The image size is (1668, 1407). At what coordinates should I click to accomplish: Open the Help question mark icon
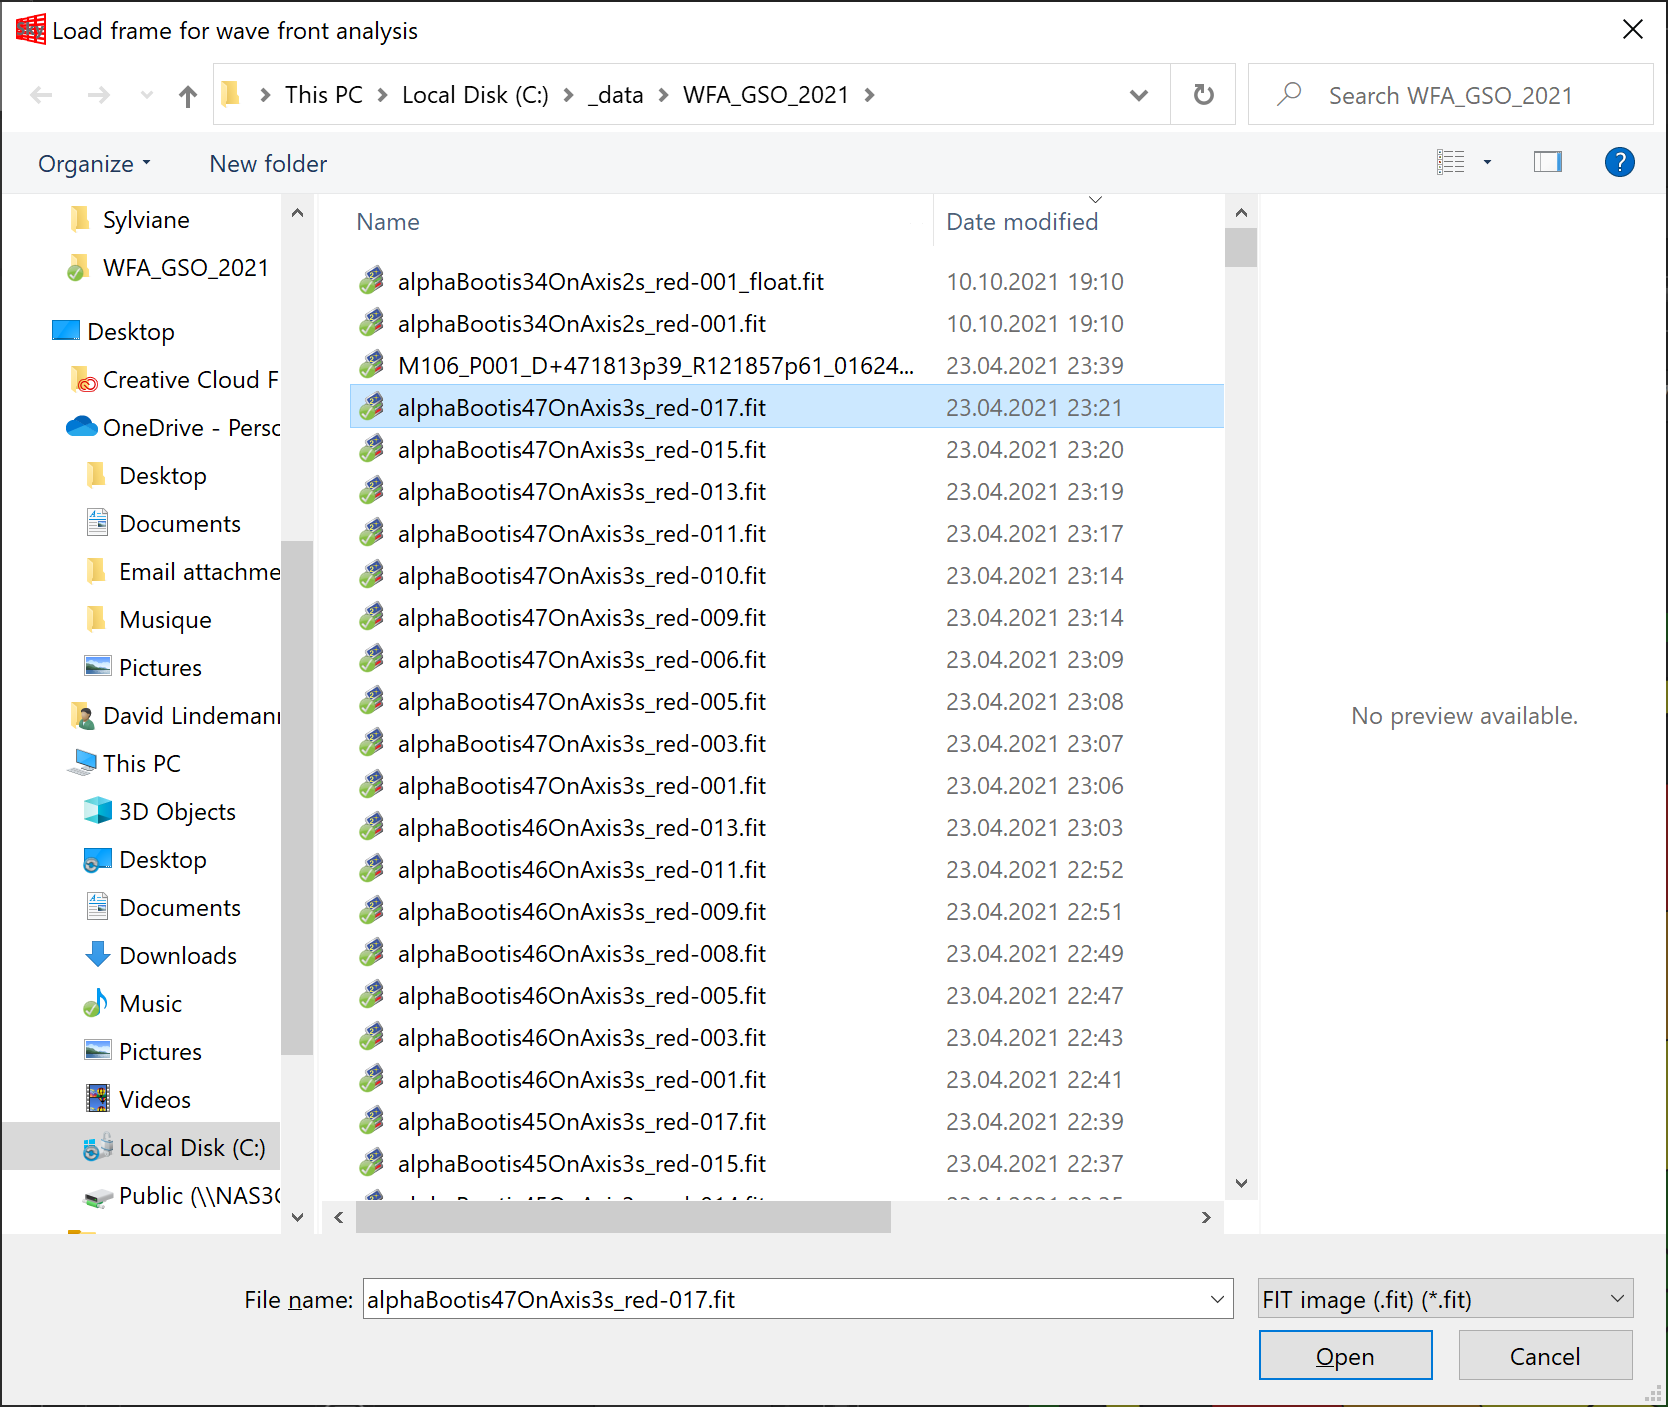coord(1619,162)
